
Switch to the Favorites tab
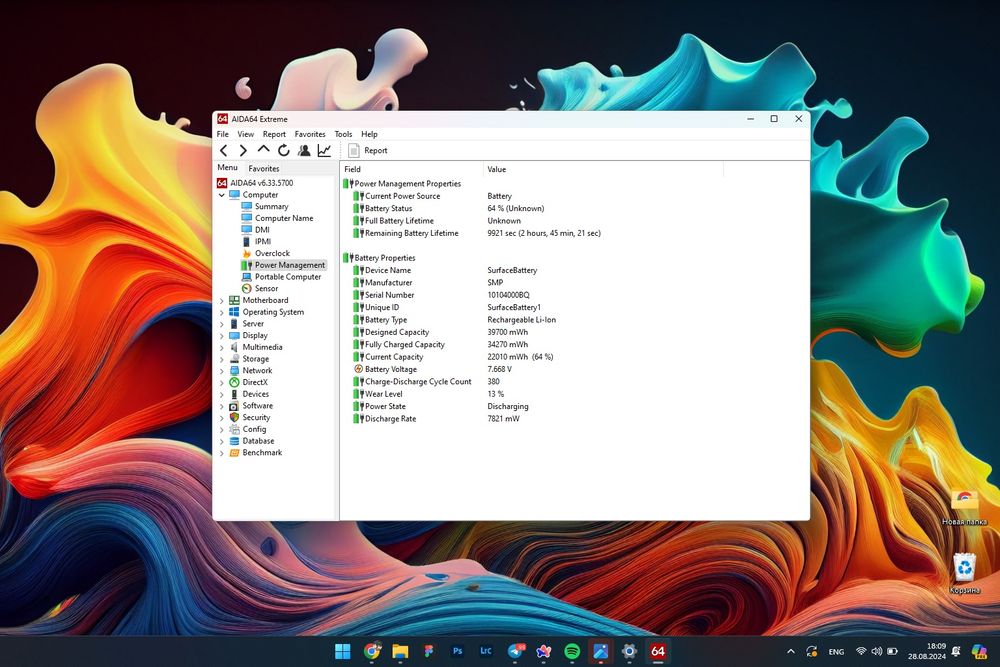[x=264, y=169]
